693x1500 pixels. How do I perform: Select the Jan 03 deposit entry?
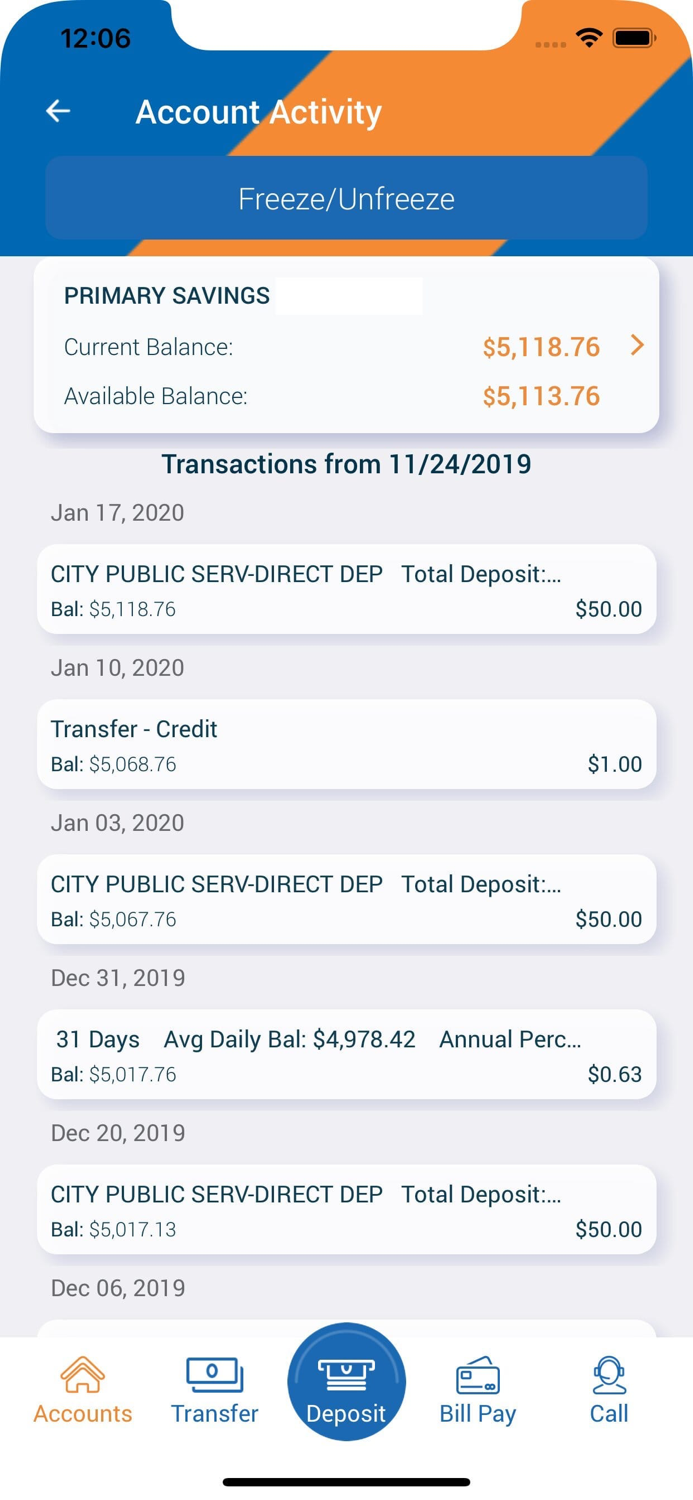(346, 899)
